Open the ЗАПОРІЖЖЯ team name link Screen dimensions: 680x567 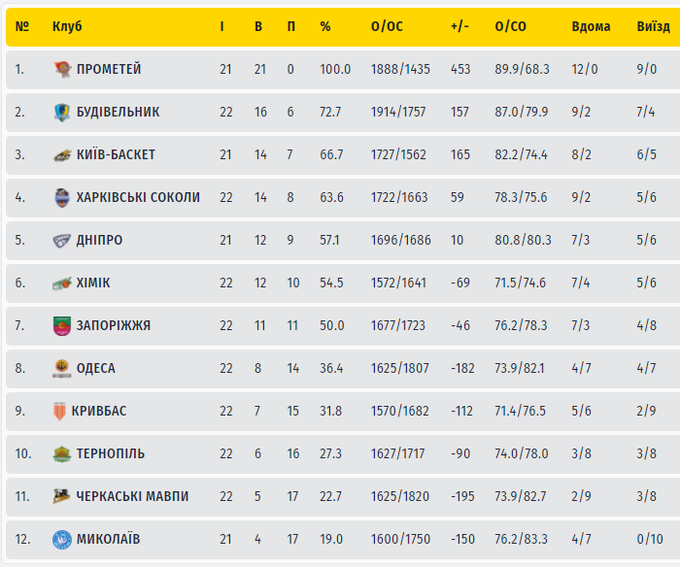pyautogui.click(x=114, y=326)
